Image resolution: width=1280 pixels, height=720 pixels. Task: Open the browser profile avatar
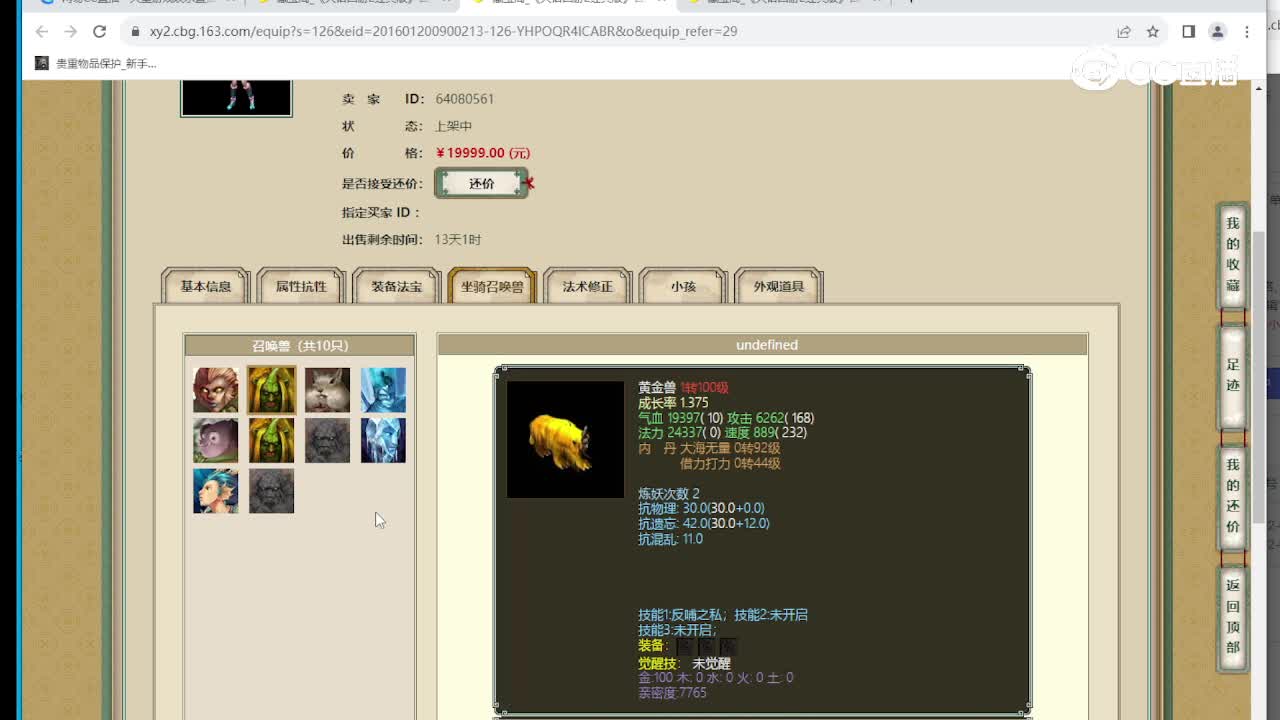[x=1217, y=32]
